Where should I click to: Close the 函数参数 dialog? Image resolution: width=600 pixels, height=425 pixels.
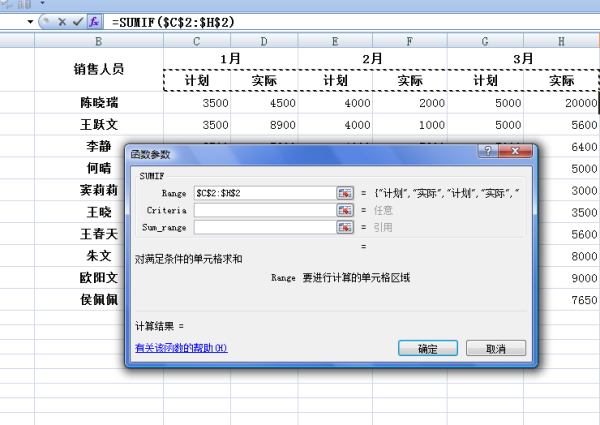515,153
